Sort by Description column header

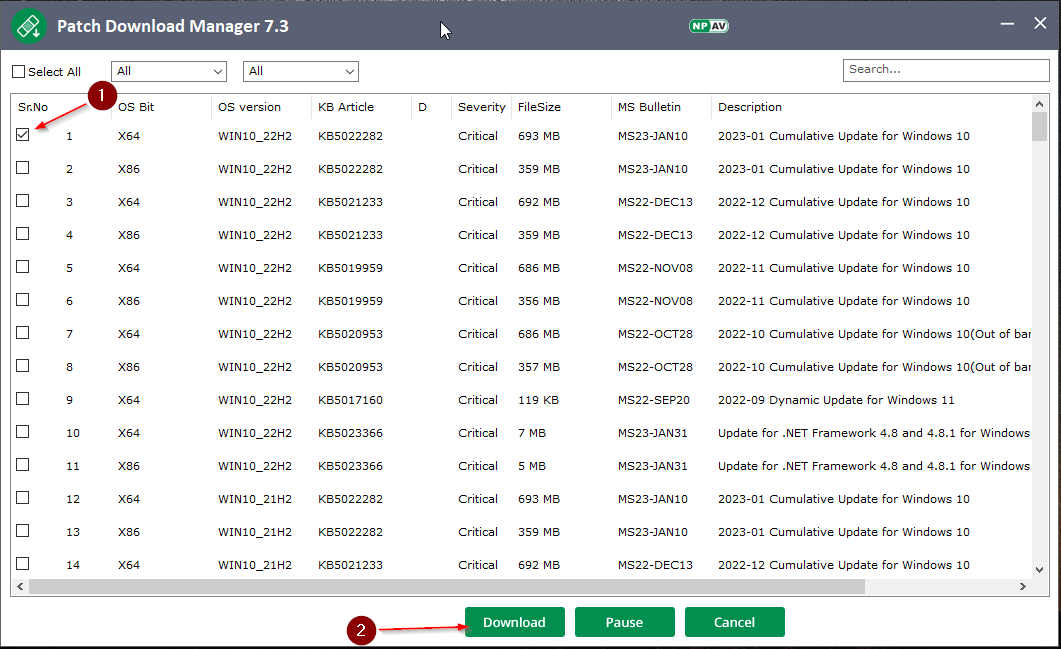[x=750, y=107]
